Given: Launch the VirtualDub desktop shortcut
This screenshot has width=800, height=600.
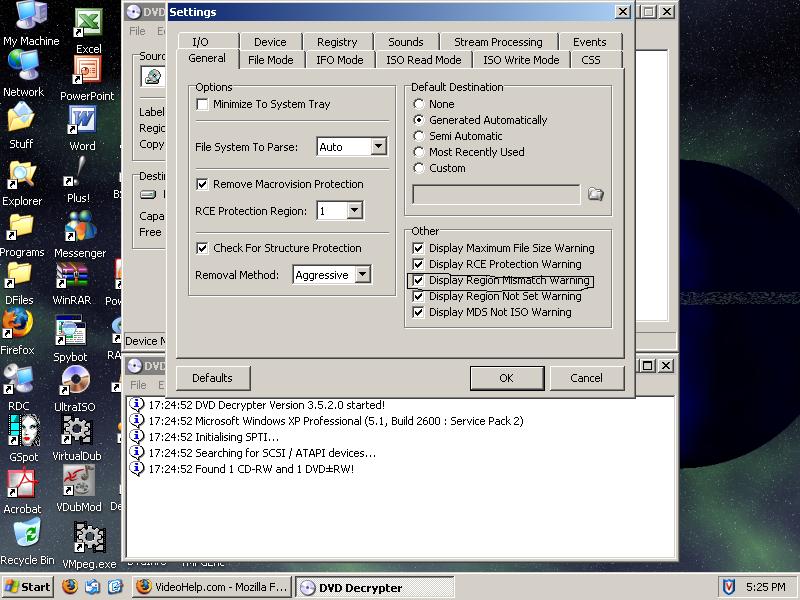Looking at the screenshot, I should tap(77, 439).
